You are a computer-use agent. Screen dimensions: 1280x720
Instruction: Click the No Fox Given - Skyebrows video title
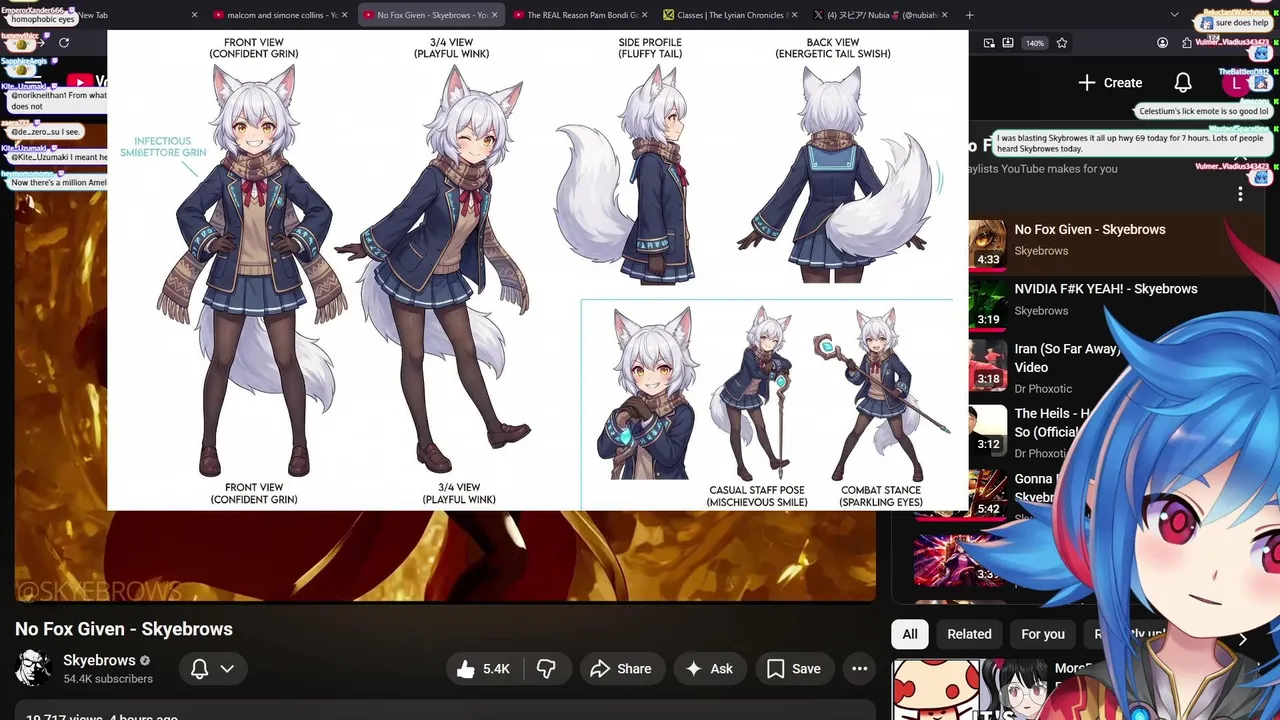(124, 629)
